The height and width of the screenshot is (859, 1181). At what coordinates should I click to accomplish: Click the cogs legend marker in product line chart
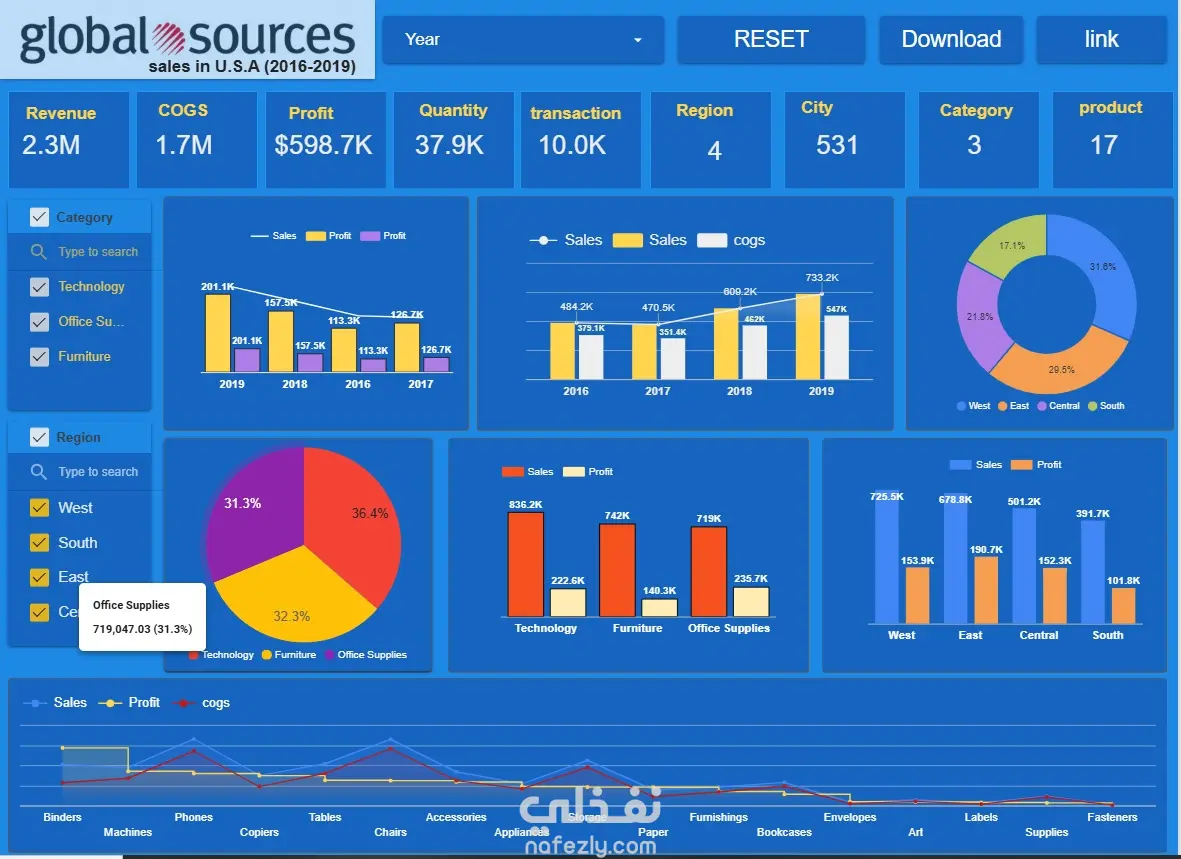click(x=184, y=703)
